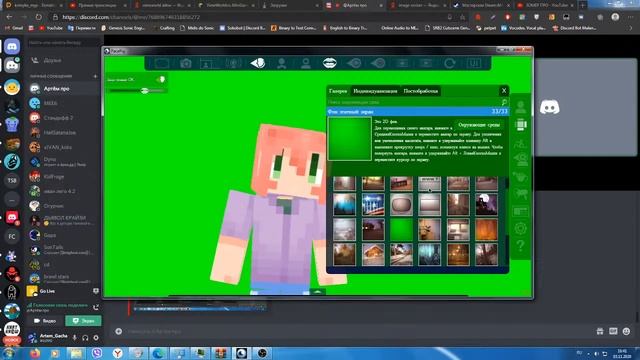Switch to the Индивидуализация tab
Image resolution: width=640 pixels, height=360 pixels.
(x=375, y=91)
